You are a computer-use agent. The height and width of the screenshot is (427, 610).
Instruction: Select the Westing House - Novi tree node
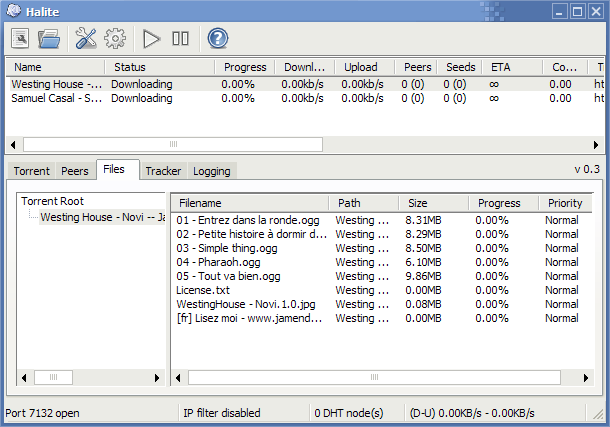point(102,217)
